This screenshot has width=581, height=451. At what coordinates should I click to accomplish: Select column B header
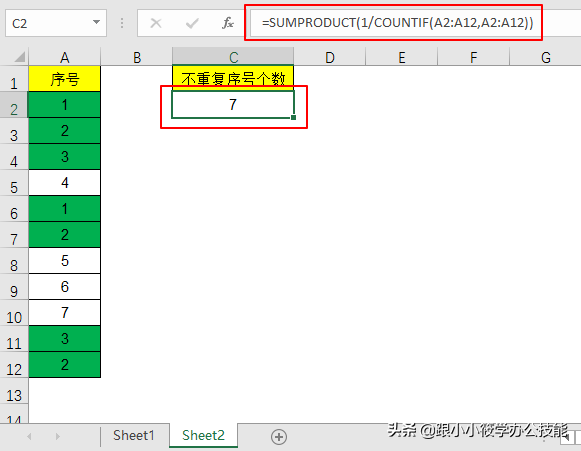(137, 57)
